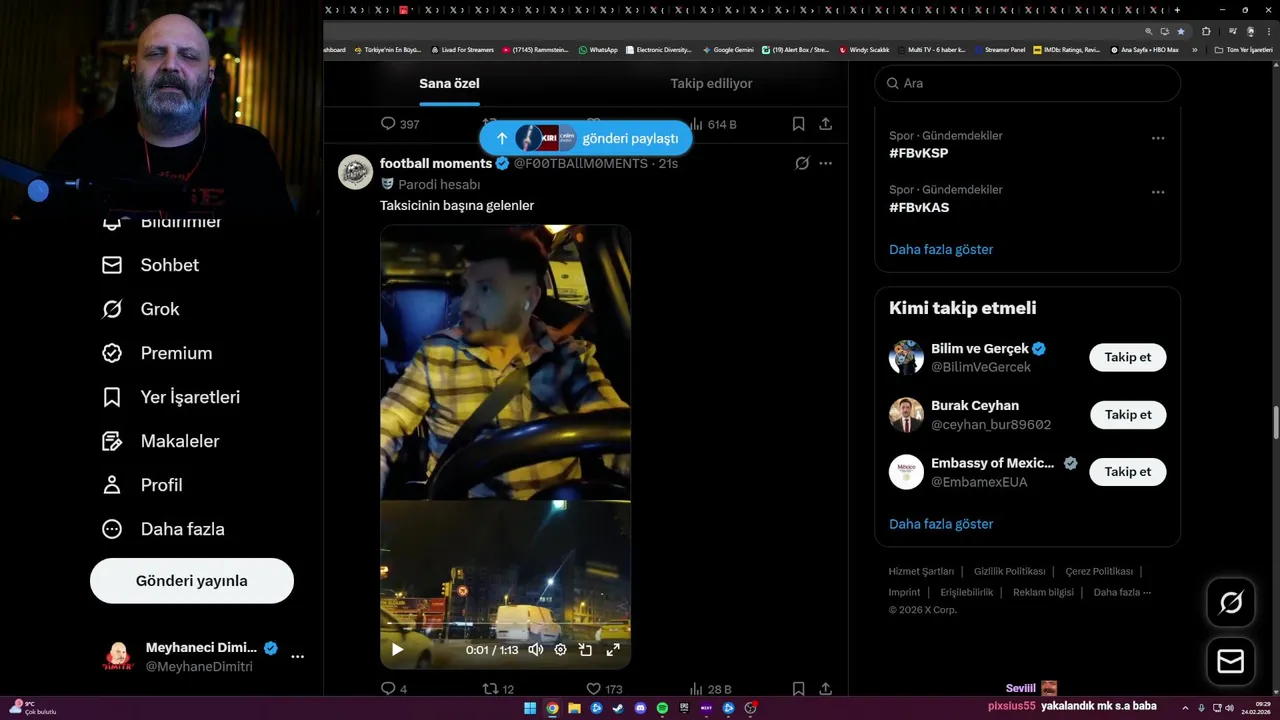Open Makaleler in the sidebar
This screenshot has height=720, width=1280.
coord(160,441)
